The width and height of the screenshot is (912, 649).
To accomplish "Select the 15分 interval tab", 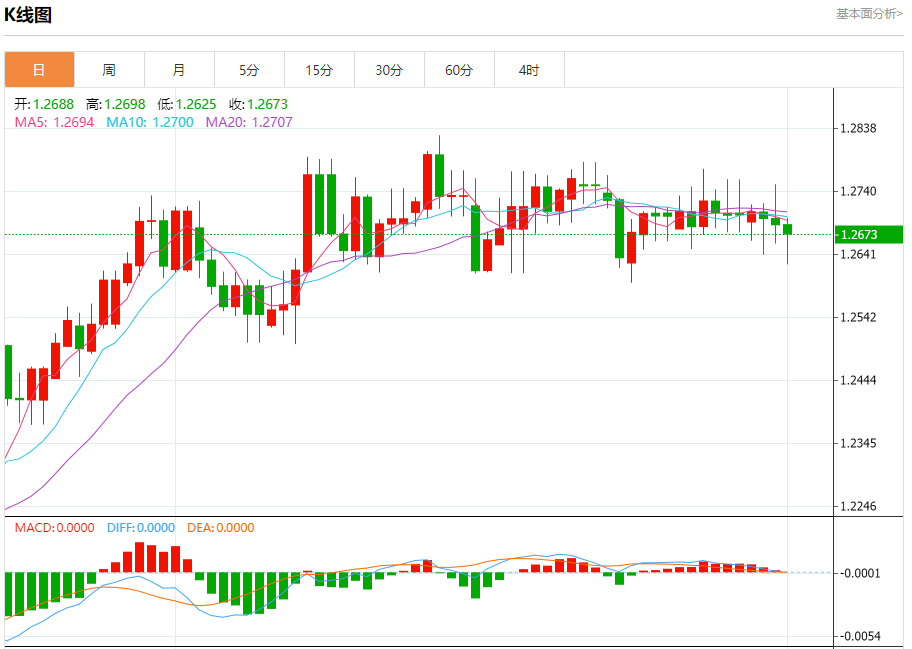I will 319,70.
